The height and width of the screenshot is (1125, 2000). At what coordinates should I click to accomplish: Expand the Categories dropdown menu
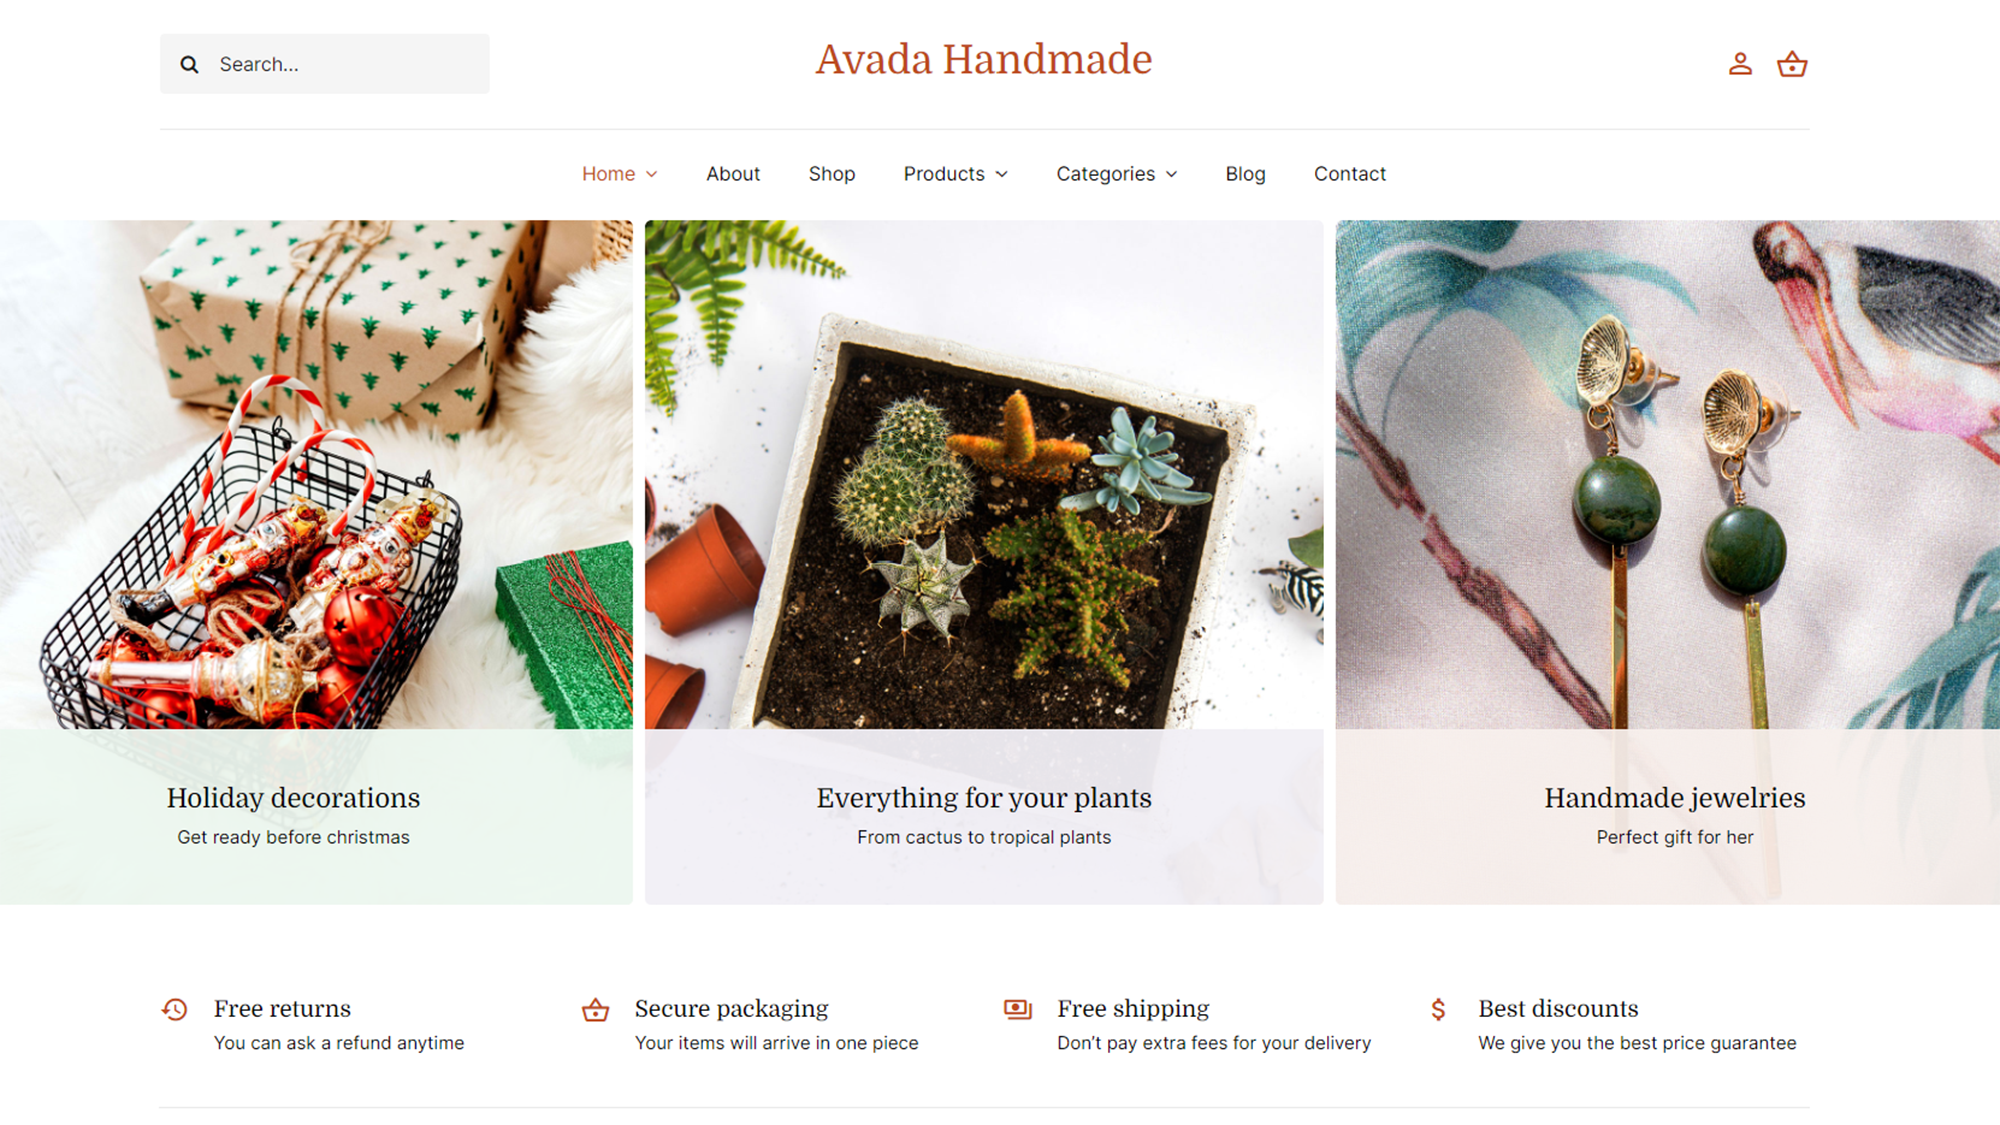1115,173
